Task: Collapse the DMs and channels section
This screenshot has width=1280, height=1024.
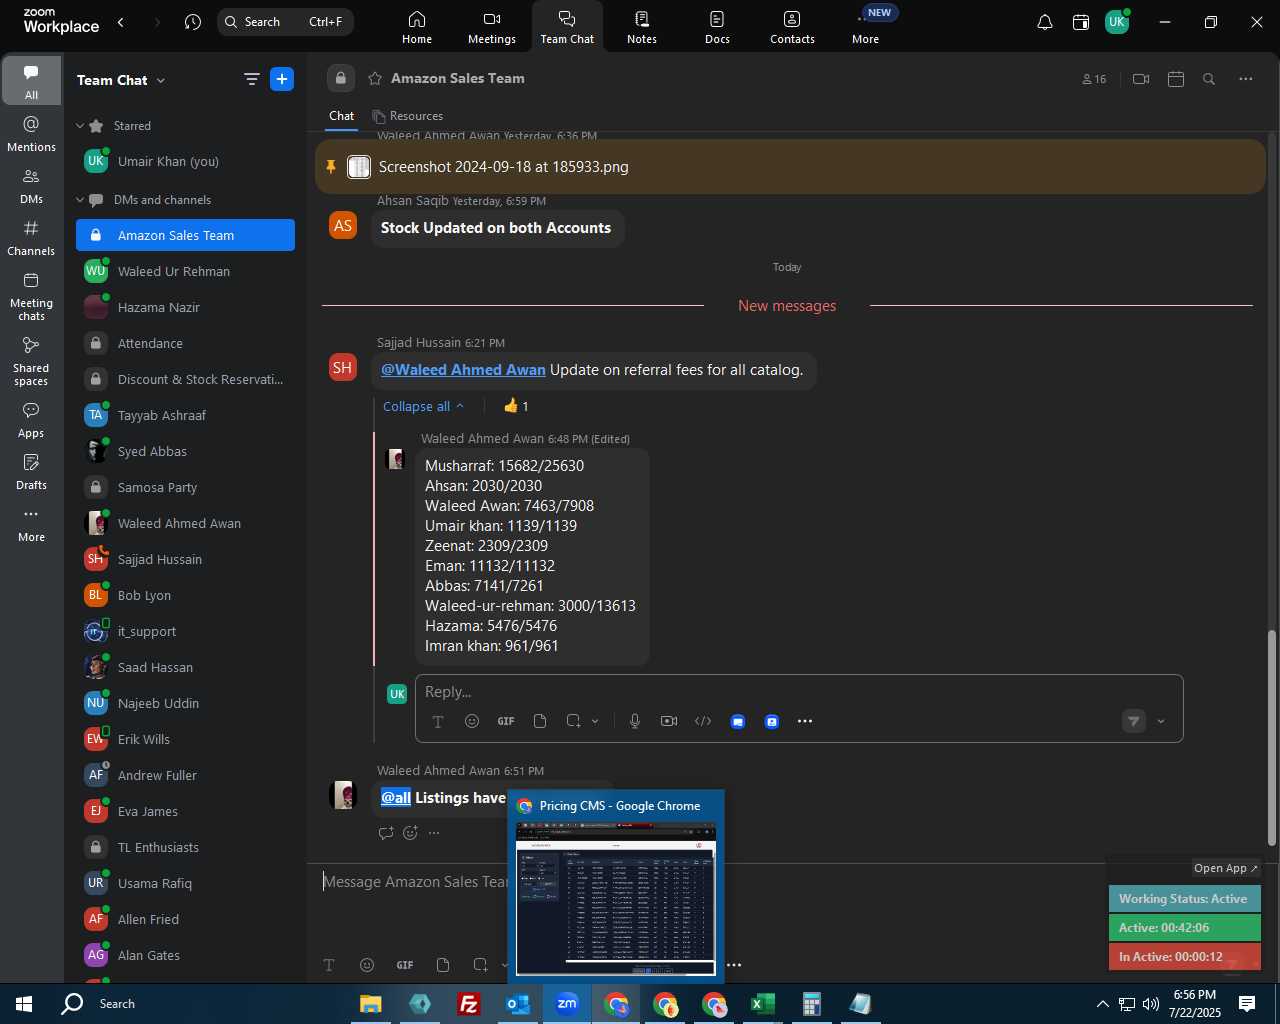Action: pos(80,200)
